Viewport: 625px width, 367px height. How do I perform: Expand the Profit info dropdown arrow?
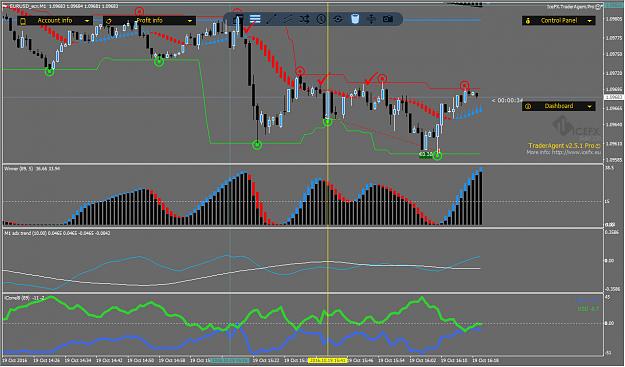(x=190, y=21)
